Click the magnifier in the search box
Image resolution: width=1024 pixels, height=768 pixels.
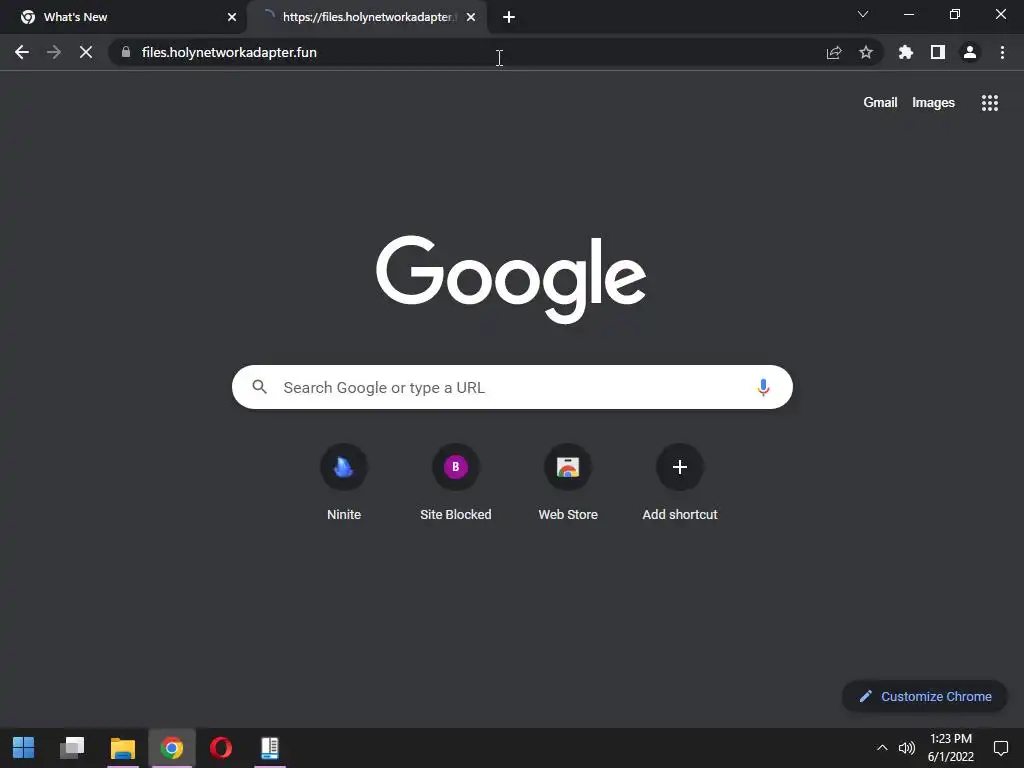click(259, 387)
